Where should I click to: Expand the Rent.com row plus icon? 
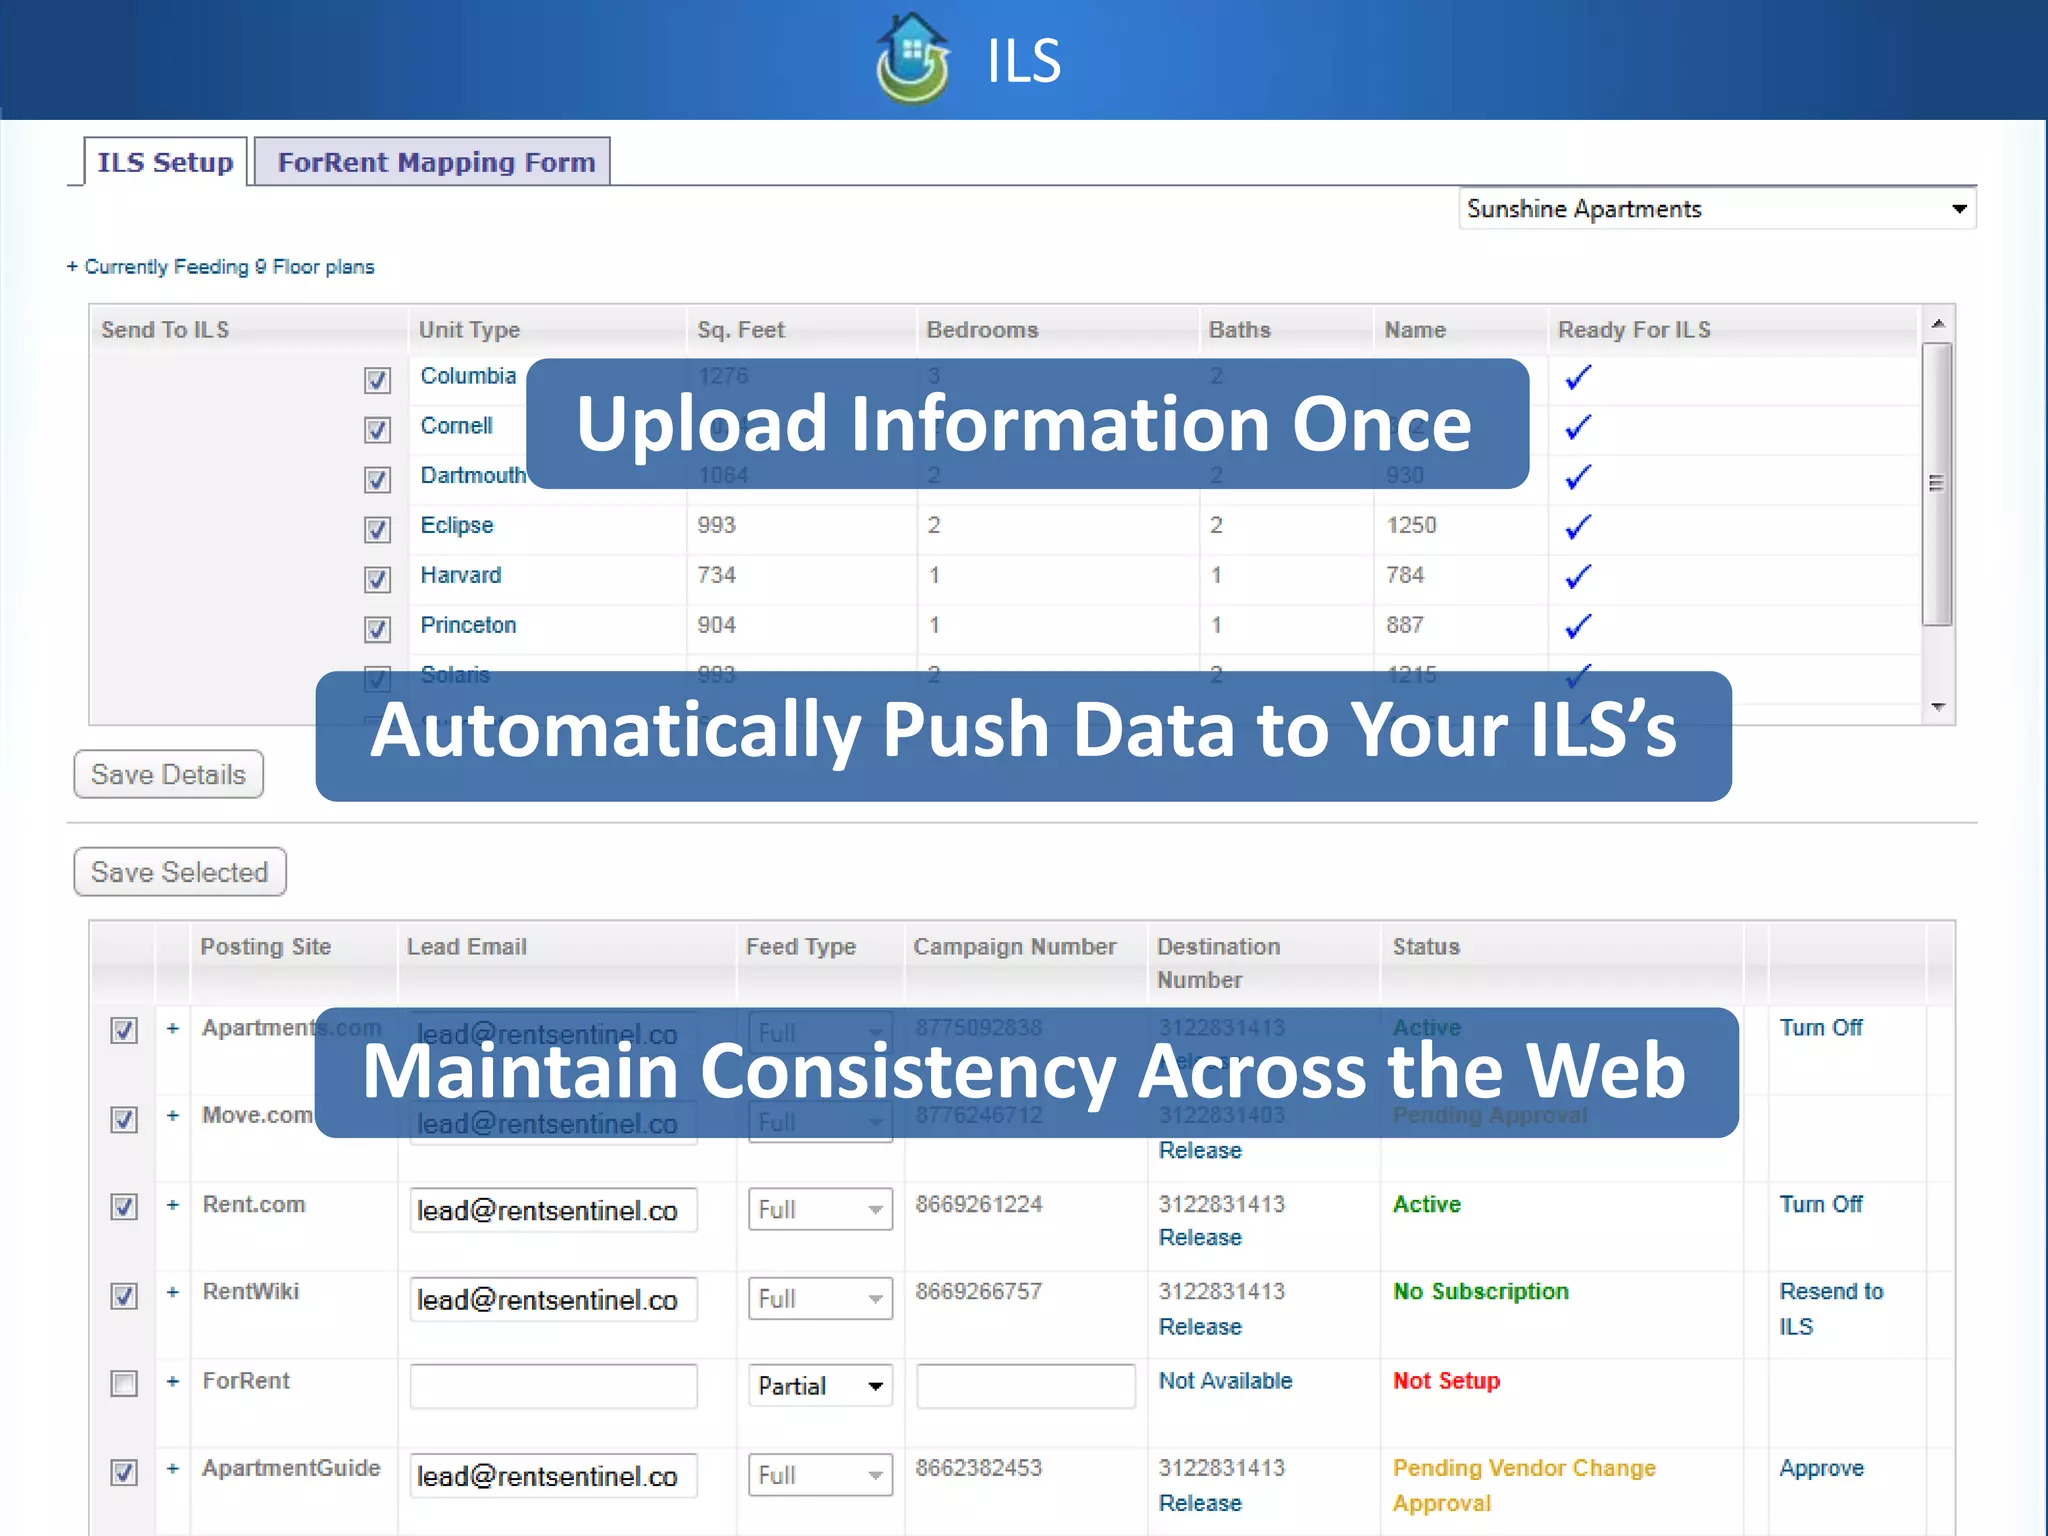click(x=173, y=1205)
